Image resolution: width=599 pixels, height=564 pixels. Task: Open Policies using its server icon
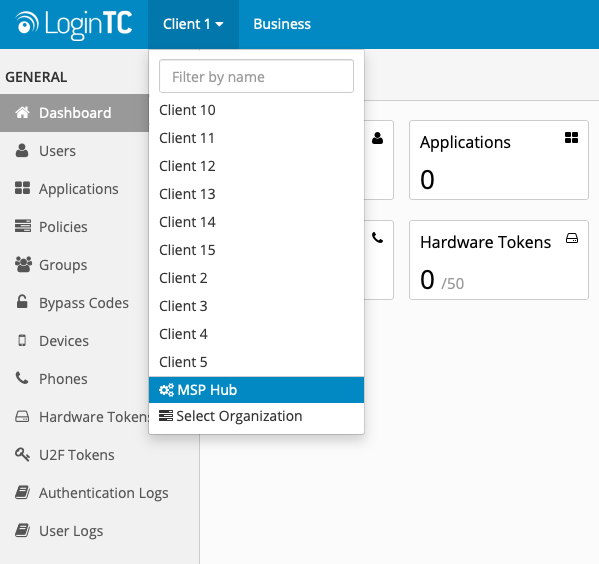coord(23,226)
